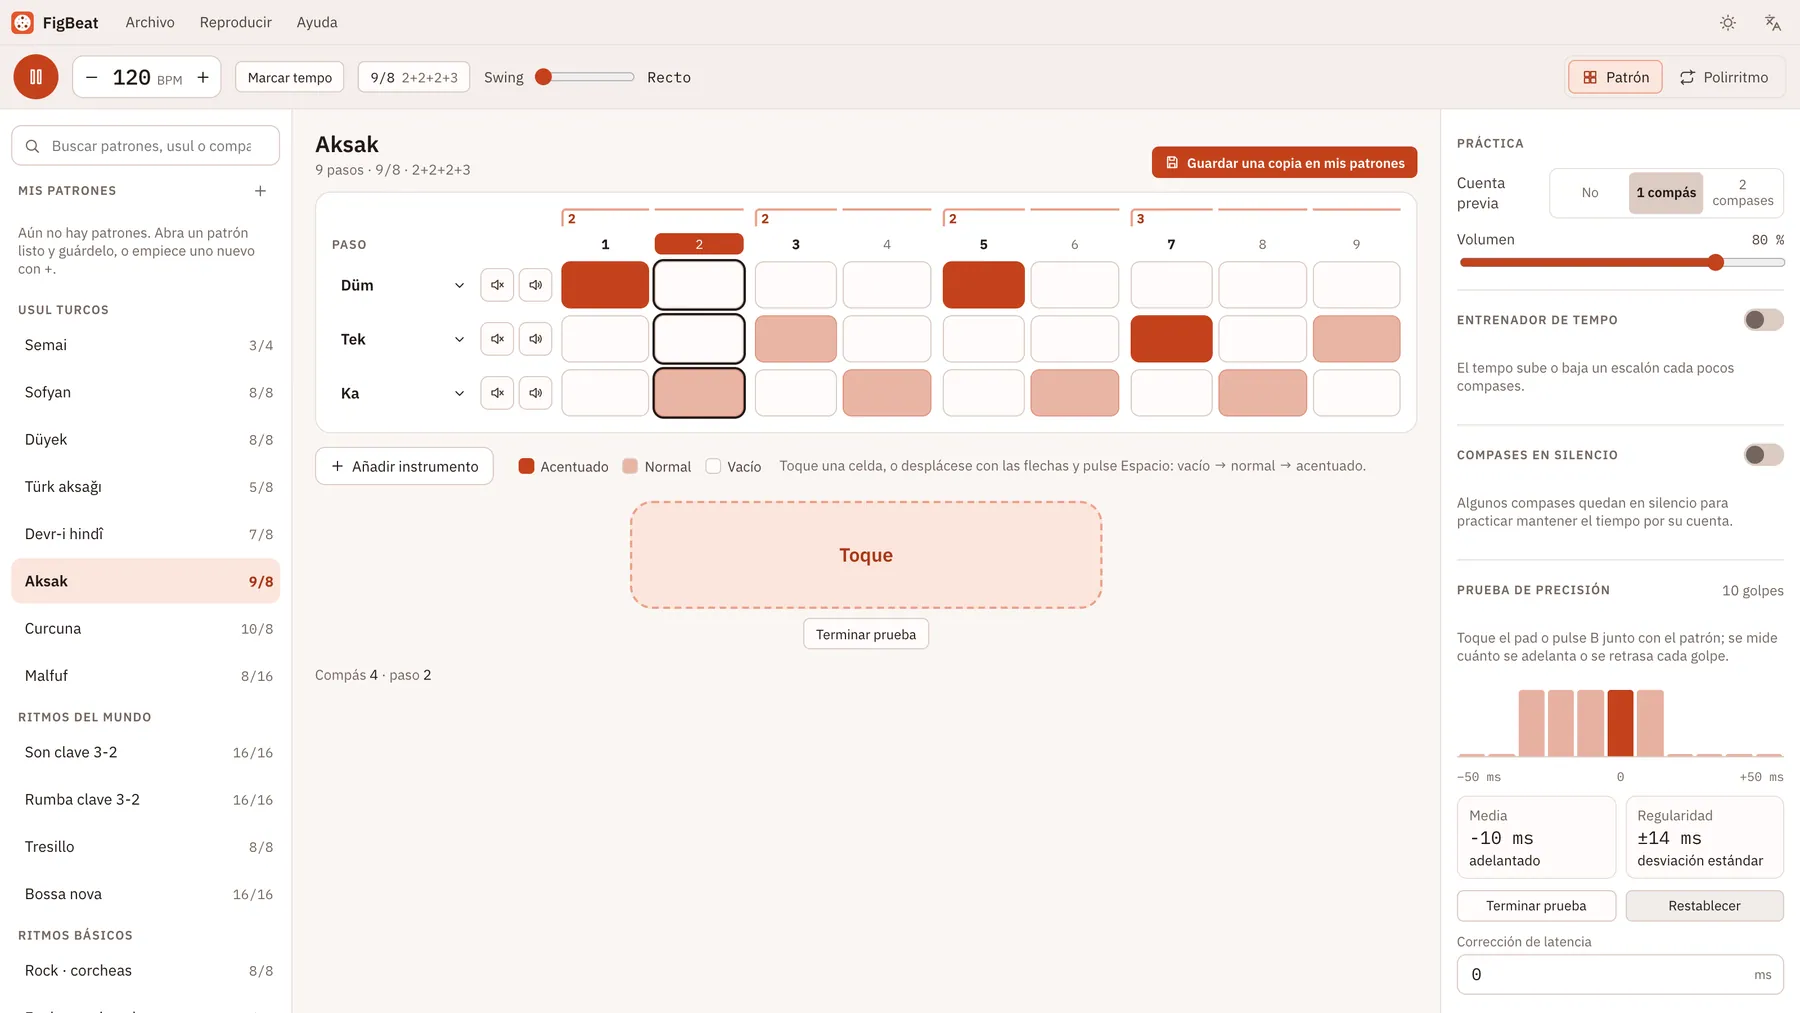
Task: Increase BPM with the plus button
Action: coord(203,77)
